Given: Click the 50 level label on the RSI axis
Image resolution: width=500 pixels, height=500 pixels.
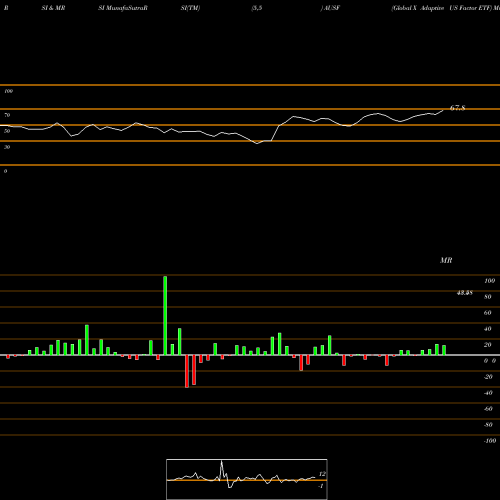Looking at the screenshot, I should [7, 131].
